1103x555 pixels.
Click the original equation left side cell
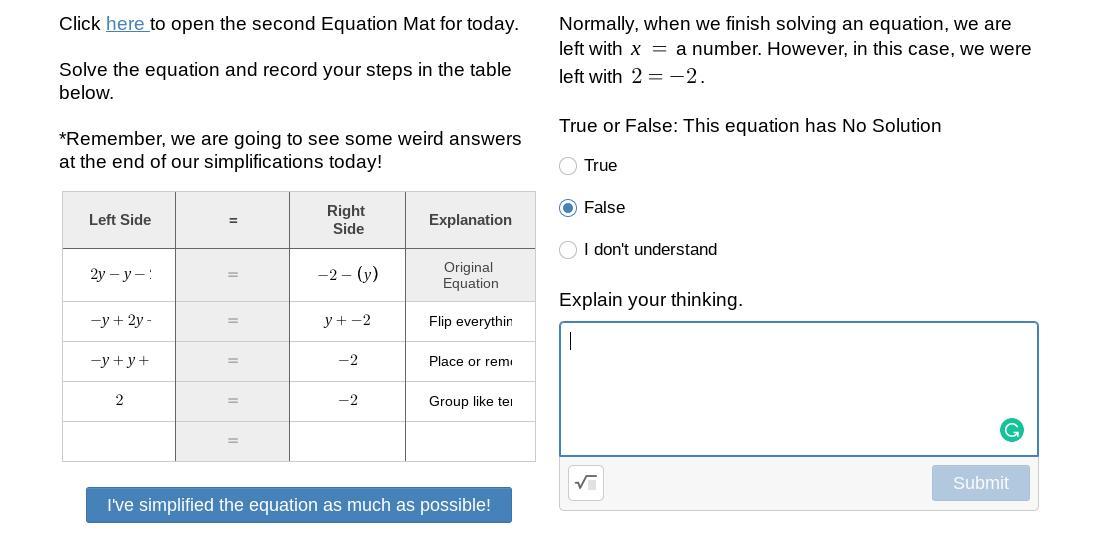[119, 274]
